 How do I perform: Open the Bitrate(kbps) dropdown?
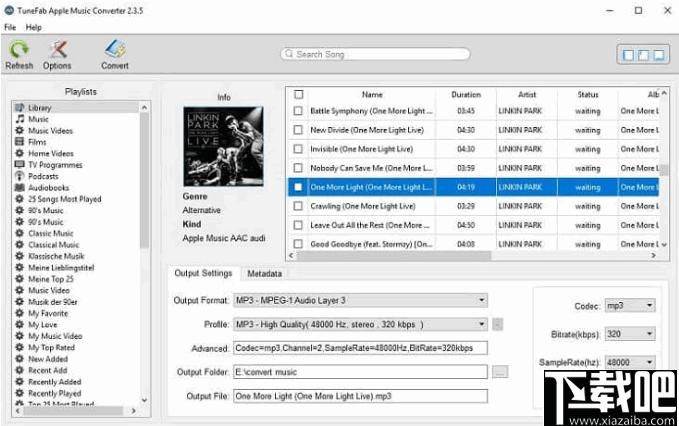630,334
